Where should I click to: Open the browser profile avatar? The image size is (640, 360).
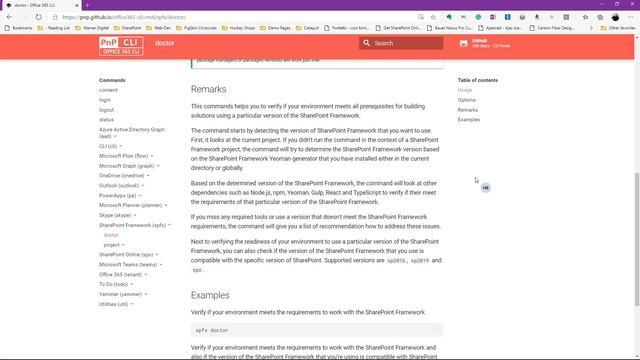(x=616, y=17)
